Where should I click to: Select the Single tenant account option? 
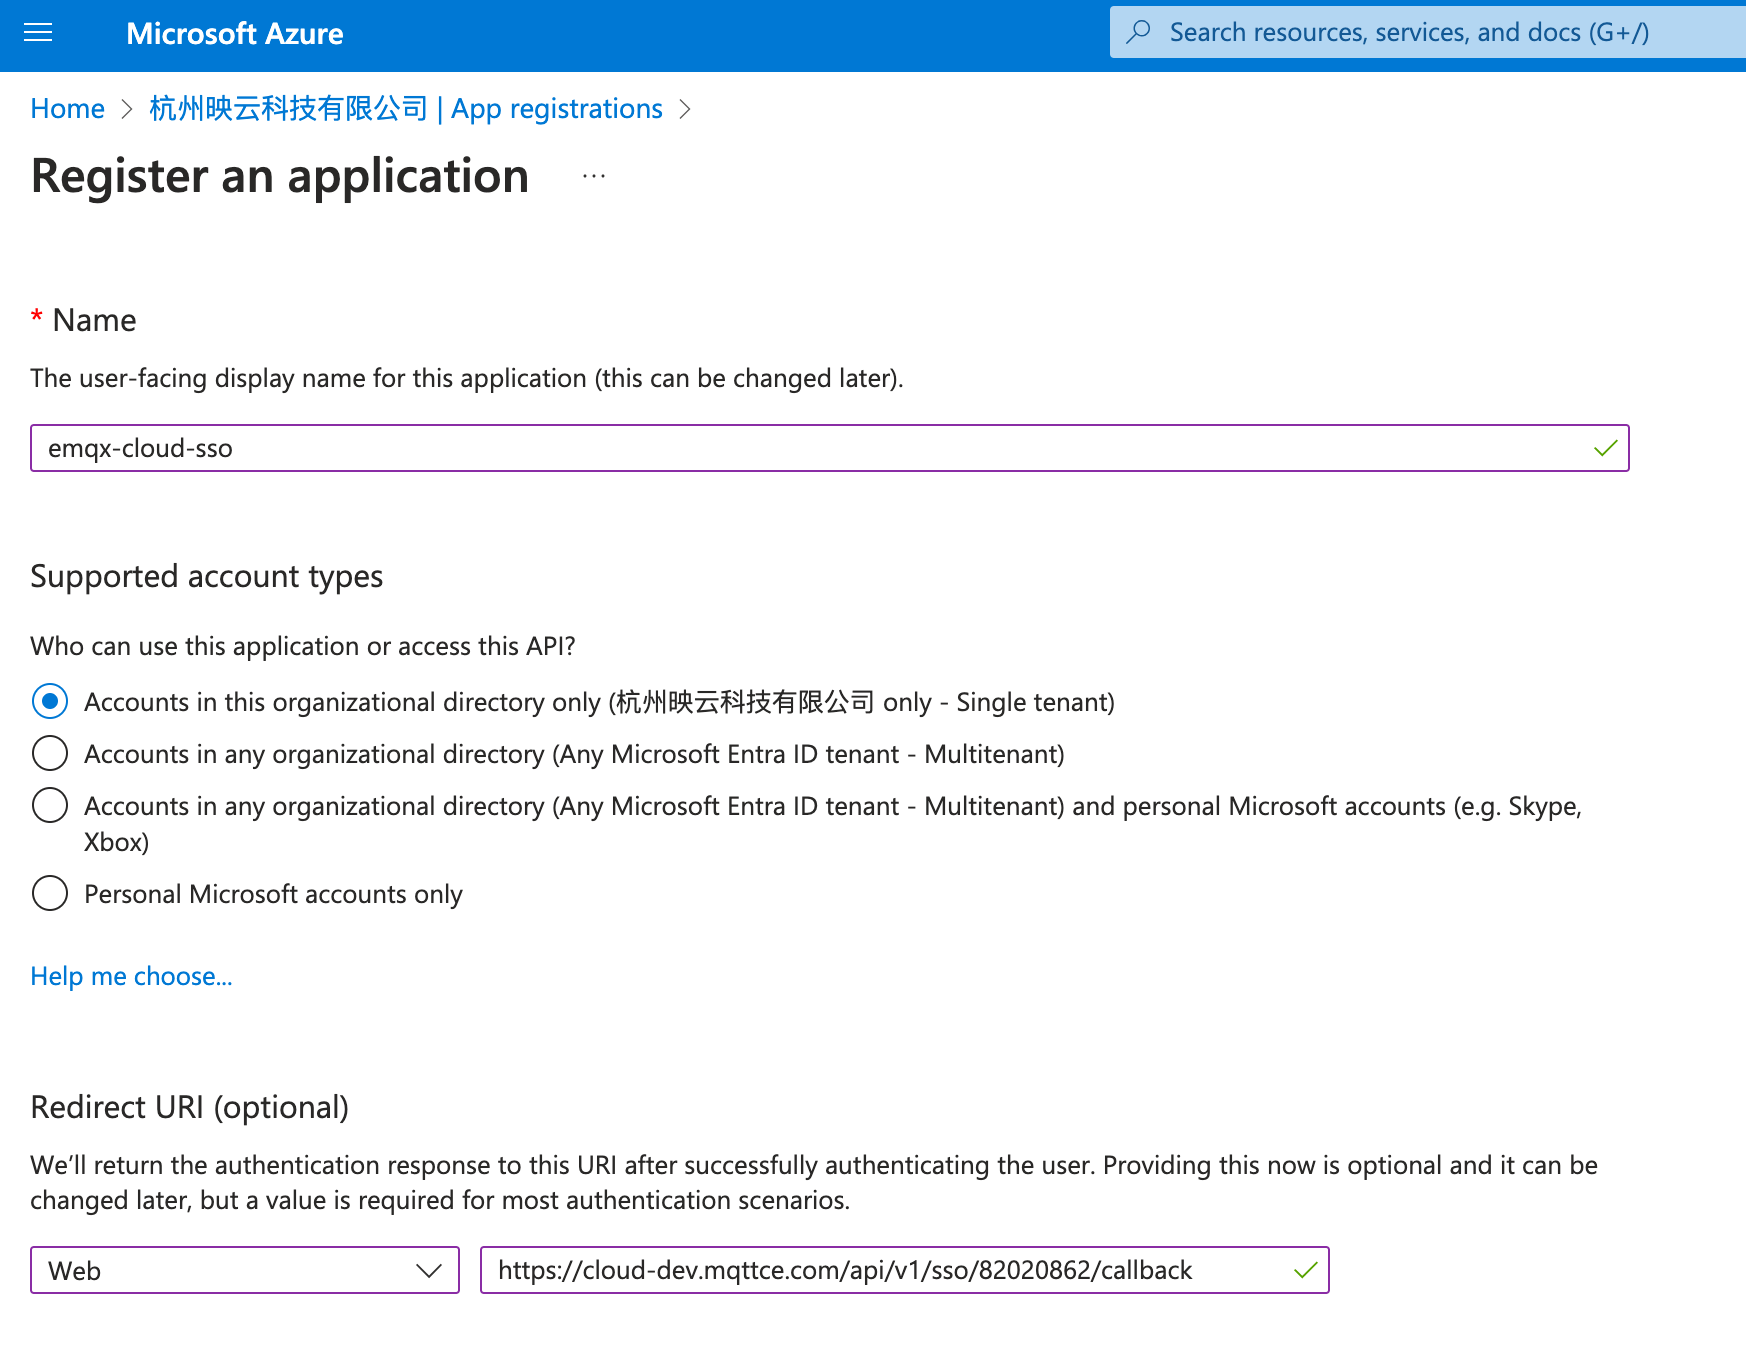click(50, 701)
